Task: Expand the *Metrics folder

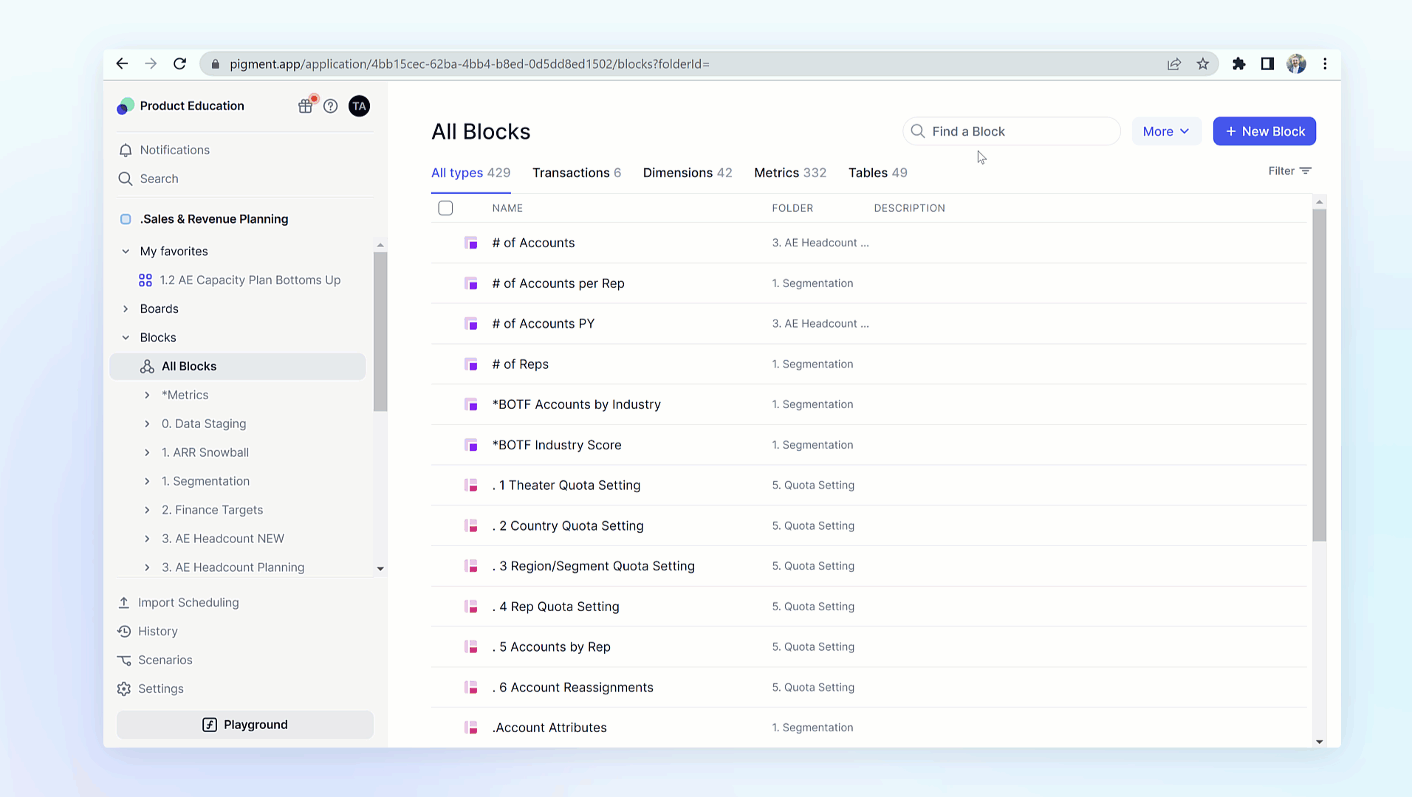Action: [147, 395]
